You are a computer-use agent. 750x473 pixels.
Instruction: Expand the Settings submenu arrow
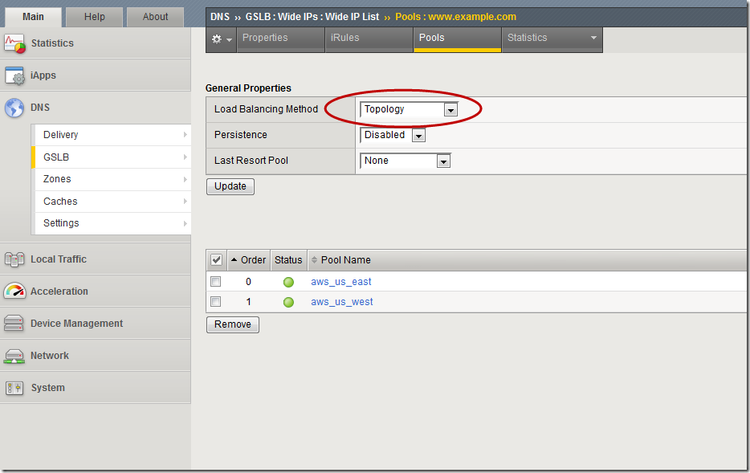pos(185,223)
